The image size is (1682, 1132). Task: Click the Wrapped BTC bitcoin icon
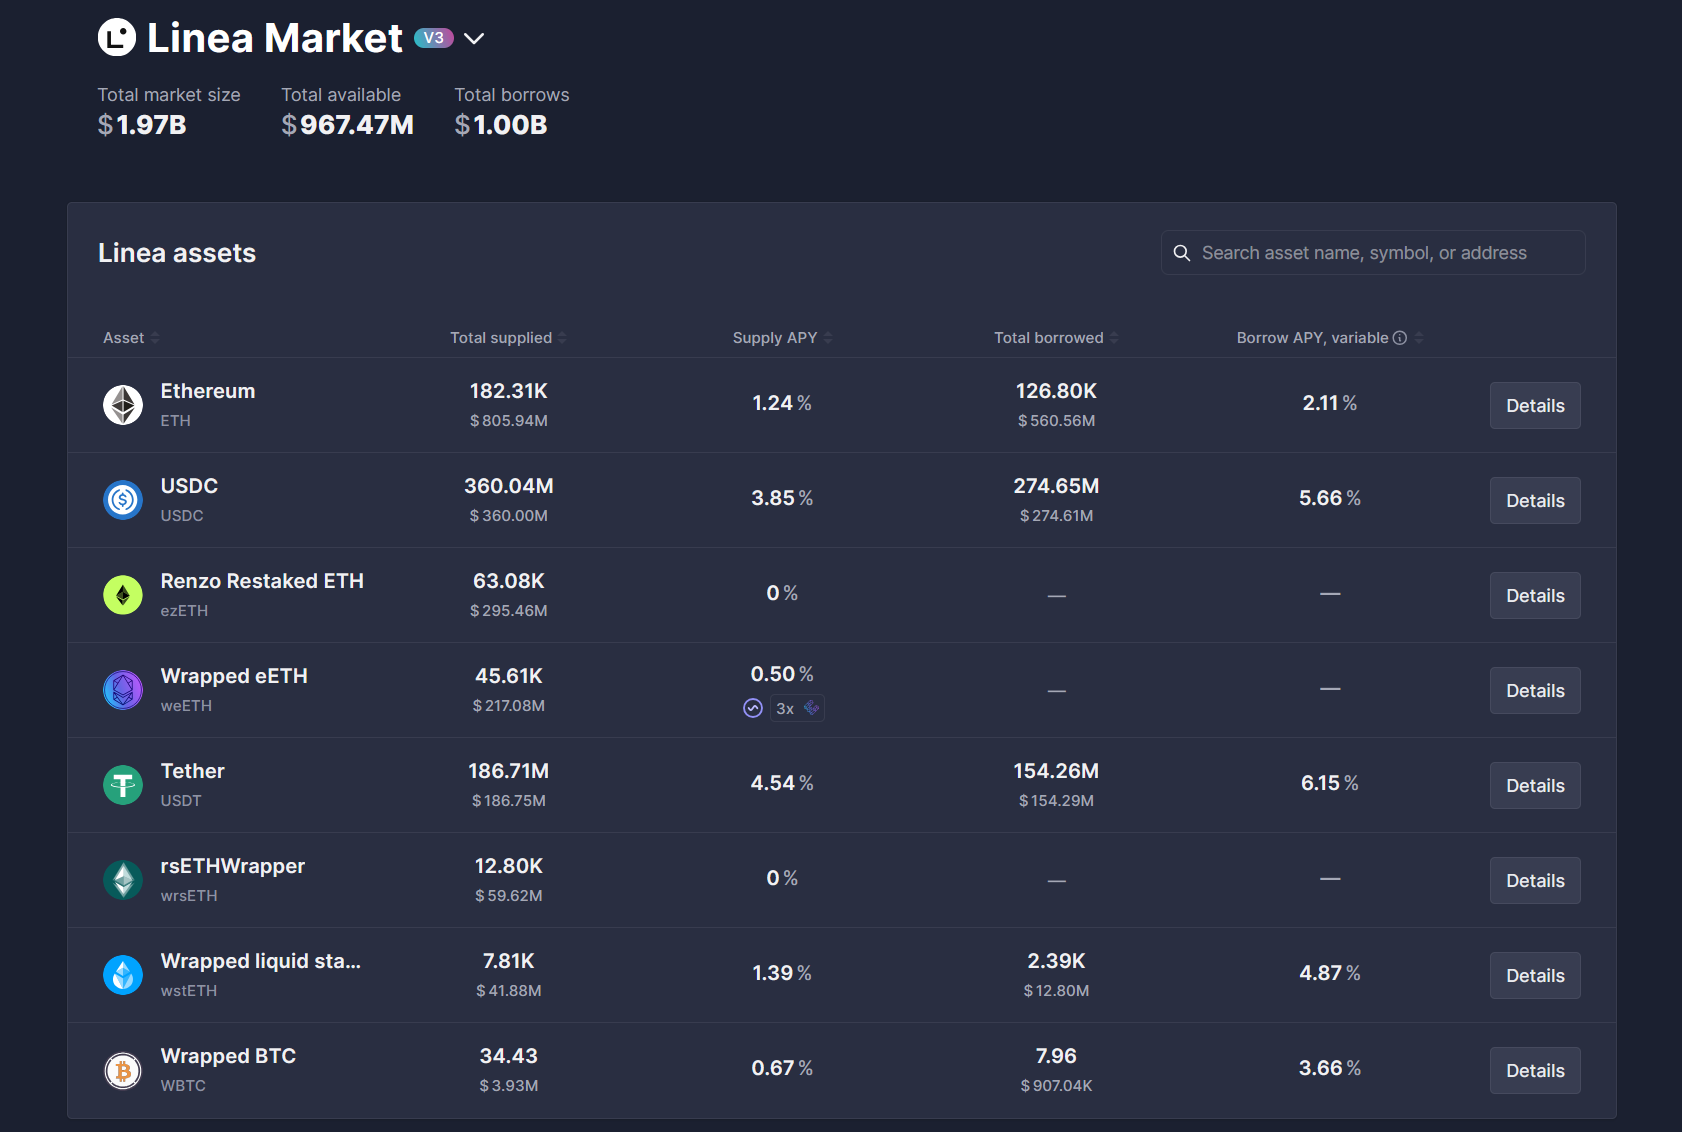[x=123, y=1070]
